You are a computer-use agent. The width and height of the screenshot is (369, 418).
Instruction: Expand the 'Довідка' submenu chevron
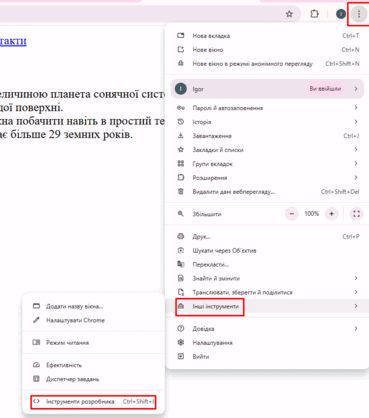click(x=356, y=328)
